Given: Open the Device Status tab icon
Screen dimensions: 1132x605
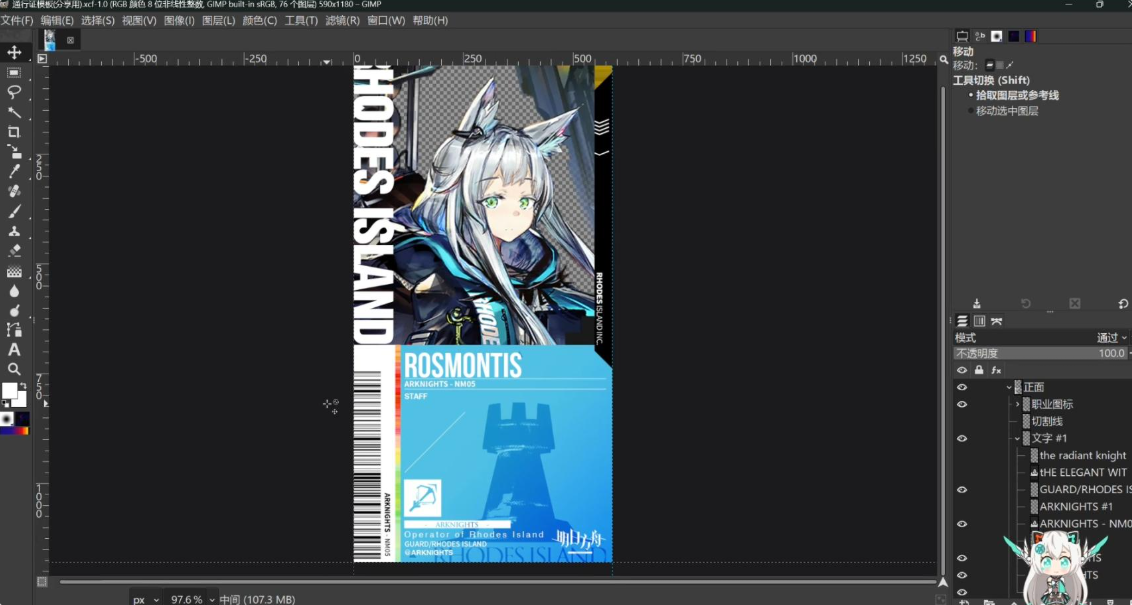Looking at the screenshot, I should click(980, 36).
